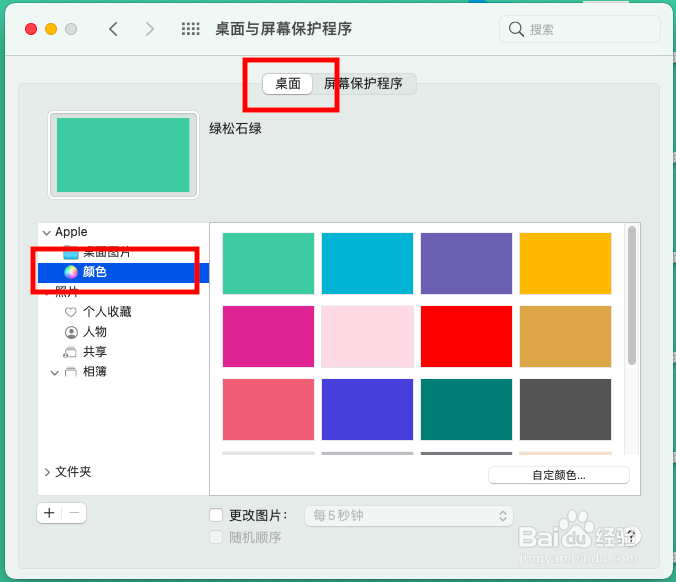Choose the purple swatch

click(466, 263)
